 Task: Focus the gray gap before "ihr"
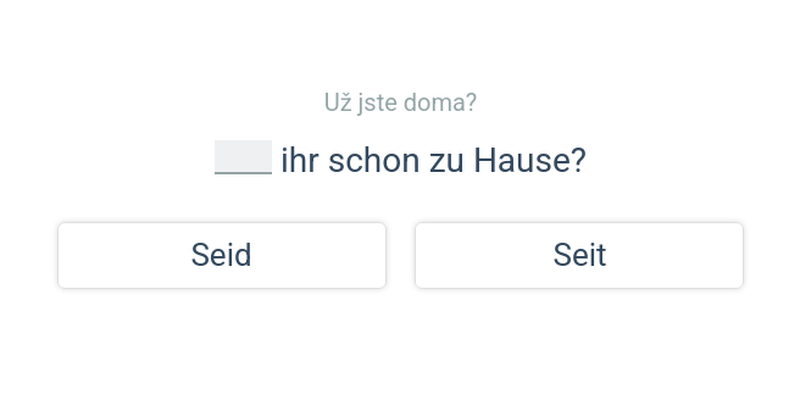click(243, 158)
